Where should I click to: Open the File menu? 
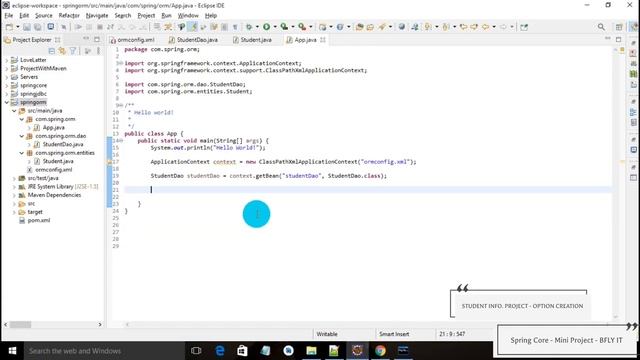pyautogui.click(x=9, y=16)
